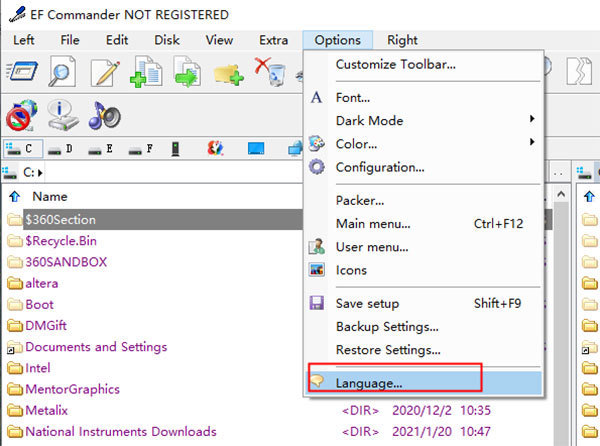Image resolution: width=600 pixels, height=446 pixels.
Task: Select Backup Settings option
Action: (424, 327)
